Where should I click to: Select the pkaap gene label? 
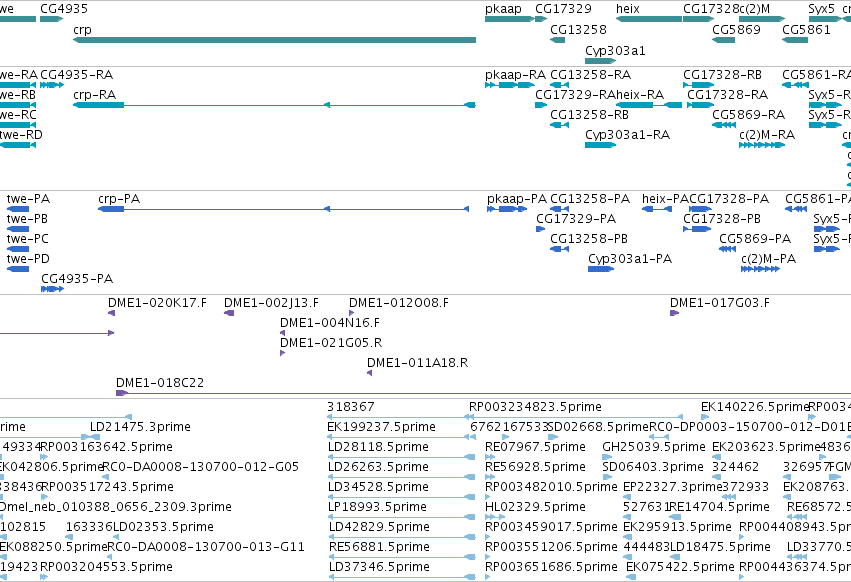(x=503, y=9)
